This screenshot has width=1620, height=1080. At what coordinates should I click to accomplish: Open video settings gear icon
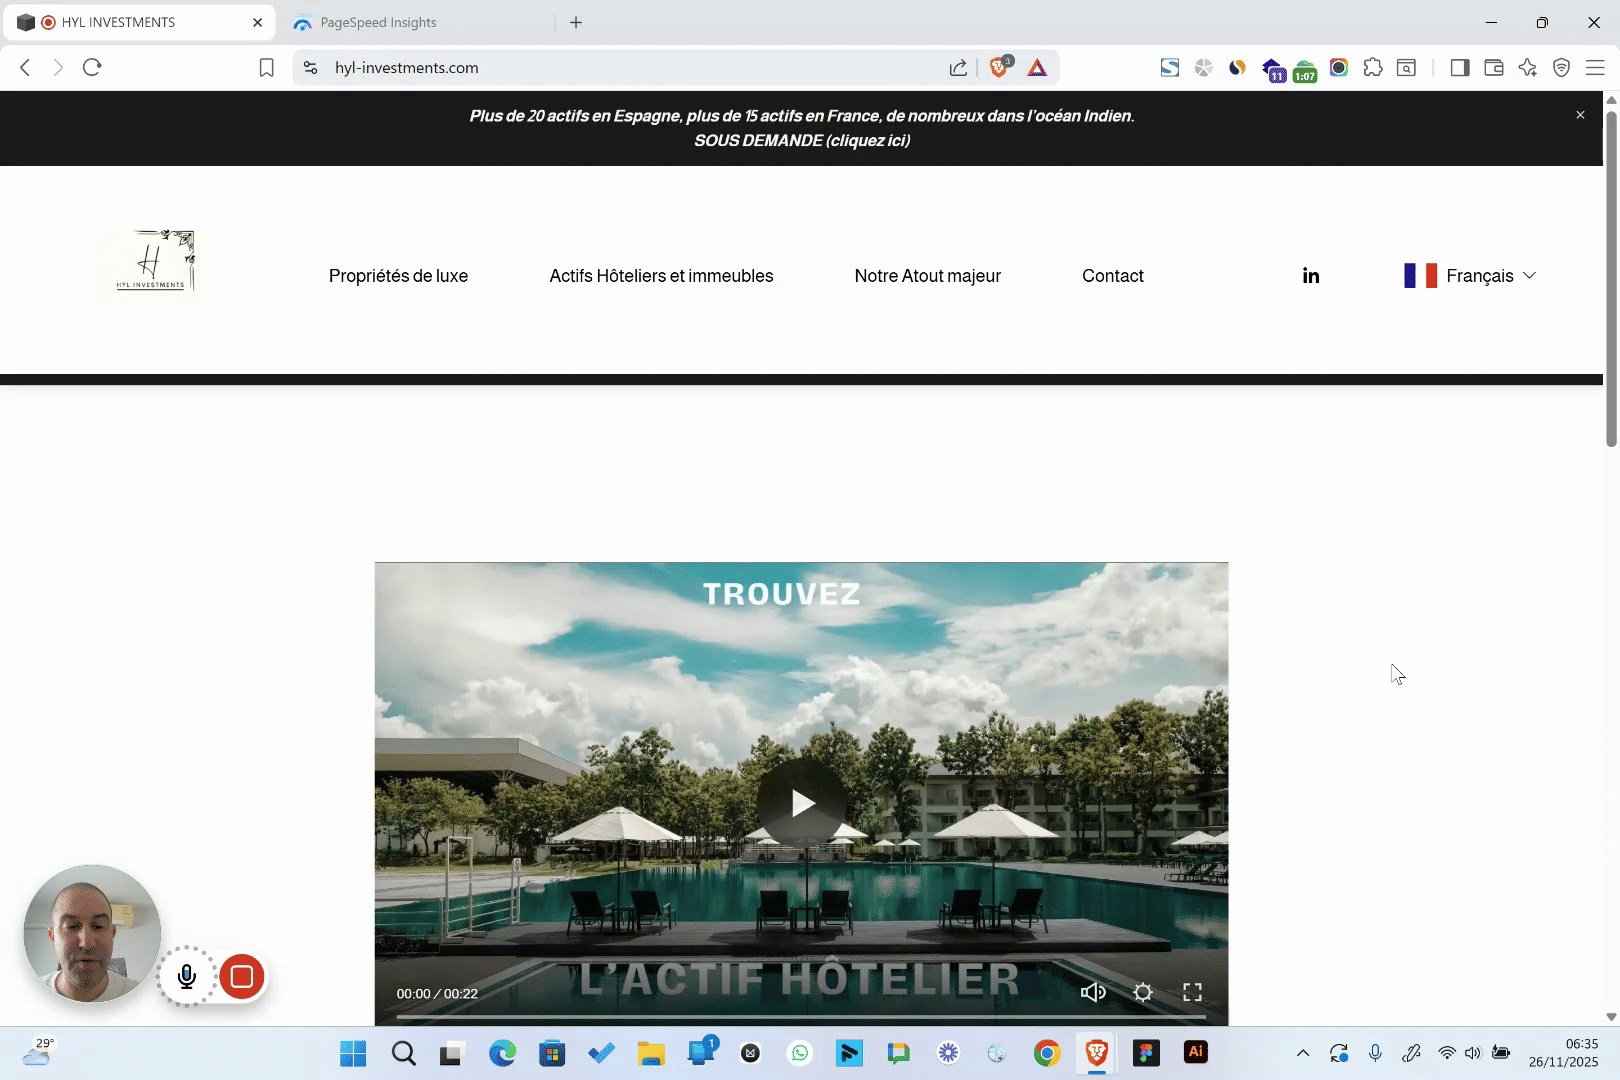1142,992
